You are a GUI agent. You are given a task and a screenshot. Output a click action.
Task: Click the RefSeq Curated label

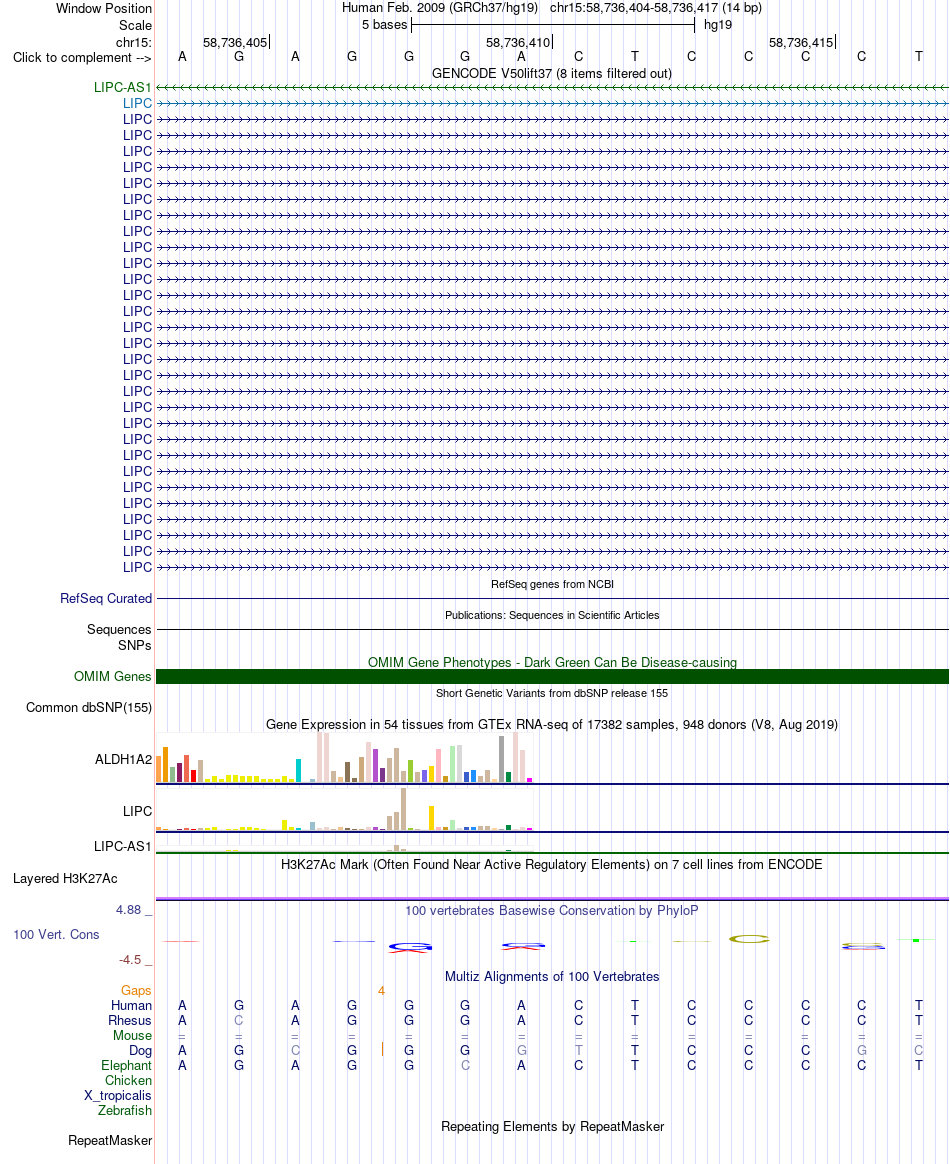(106, 598)
